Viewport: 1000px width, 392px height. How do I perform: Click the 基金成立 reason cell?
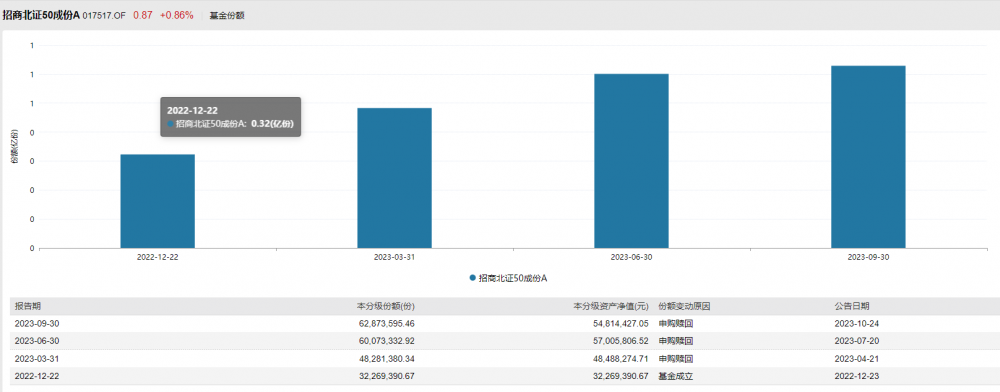tap(675, 376)
